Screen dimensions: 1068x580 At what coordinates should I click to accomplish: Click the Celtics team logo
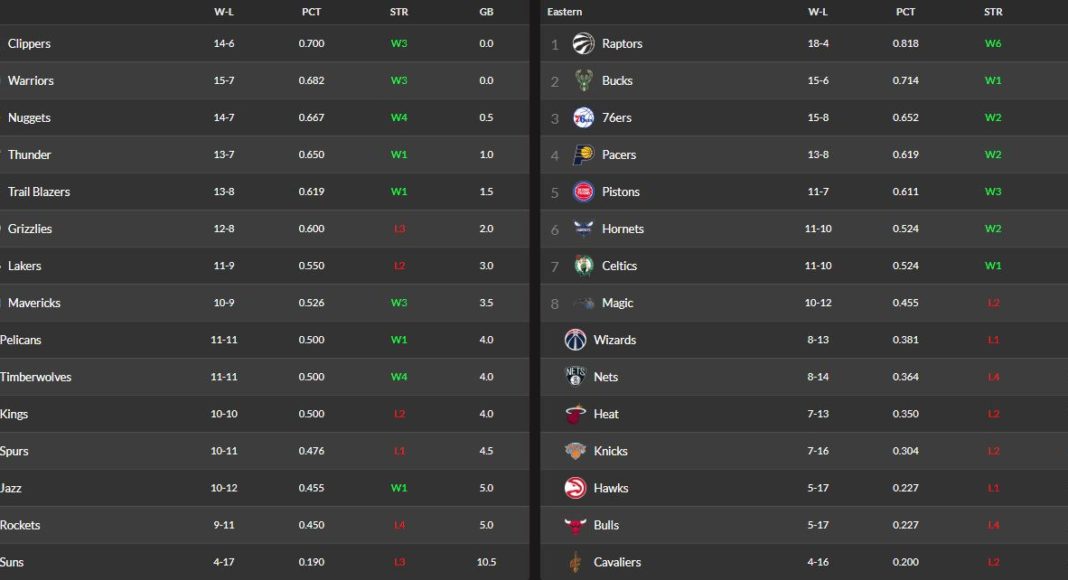(583, 266)
